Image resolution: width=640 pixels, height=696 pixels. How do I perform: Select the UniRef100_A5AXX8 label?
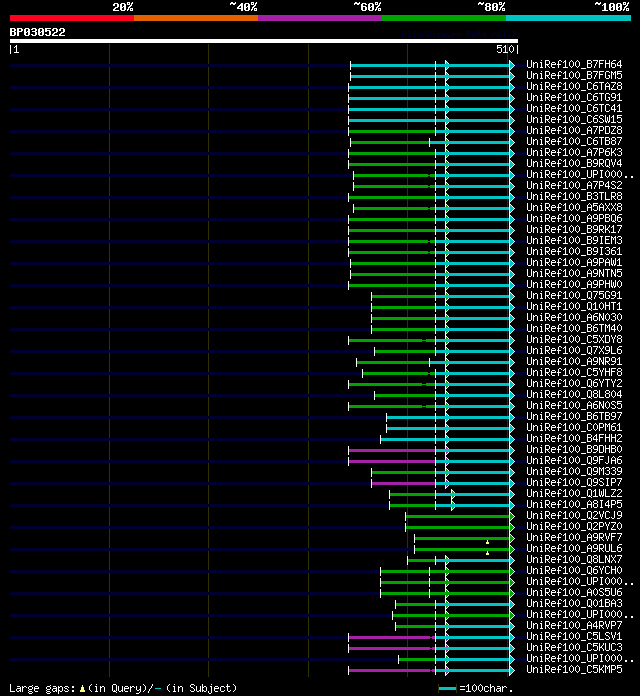tap(574, 207)
